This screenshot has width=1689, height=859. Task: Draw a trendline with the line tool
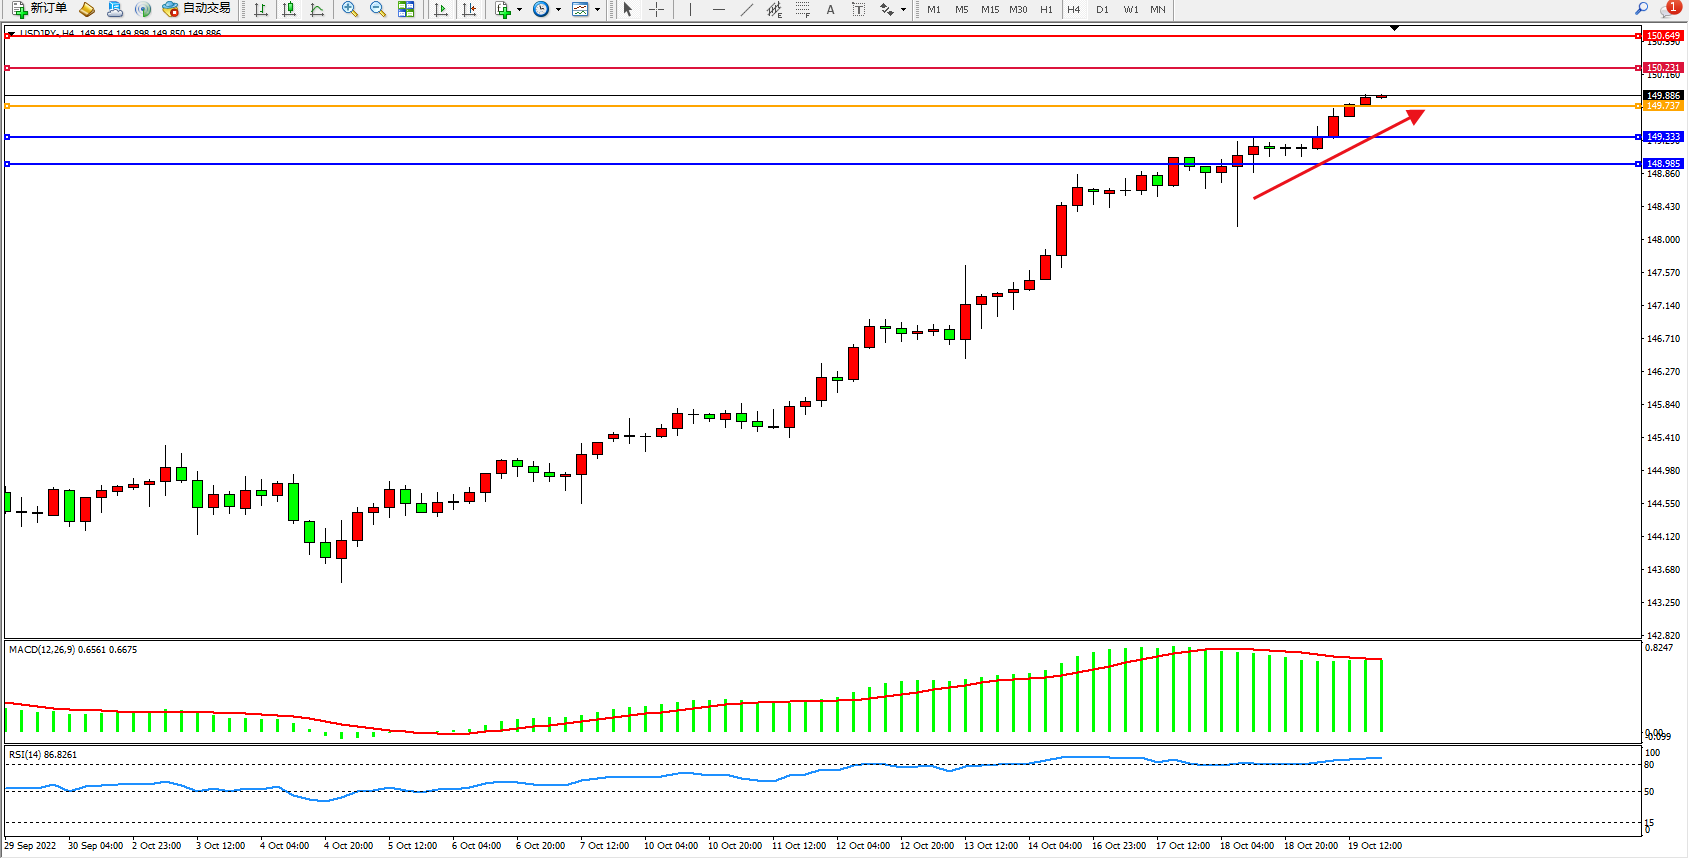coord(746,9)
